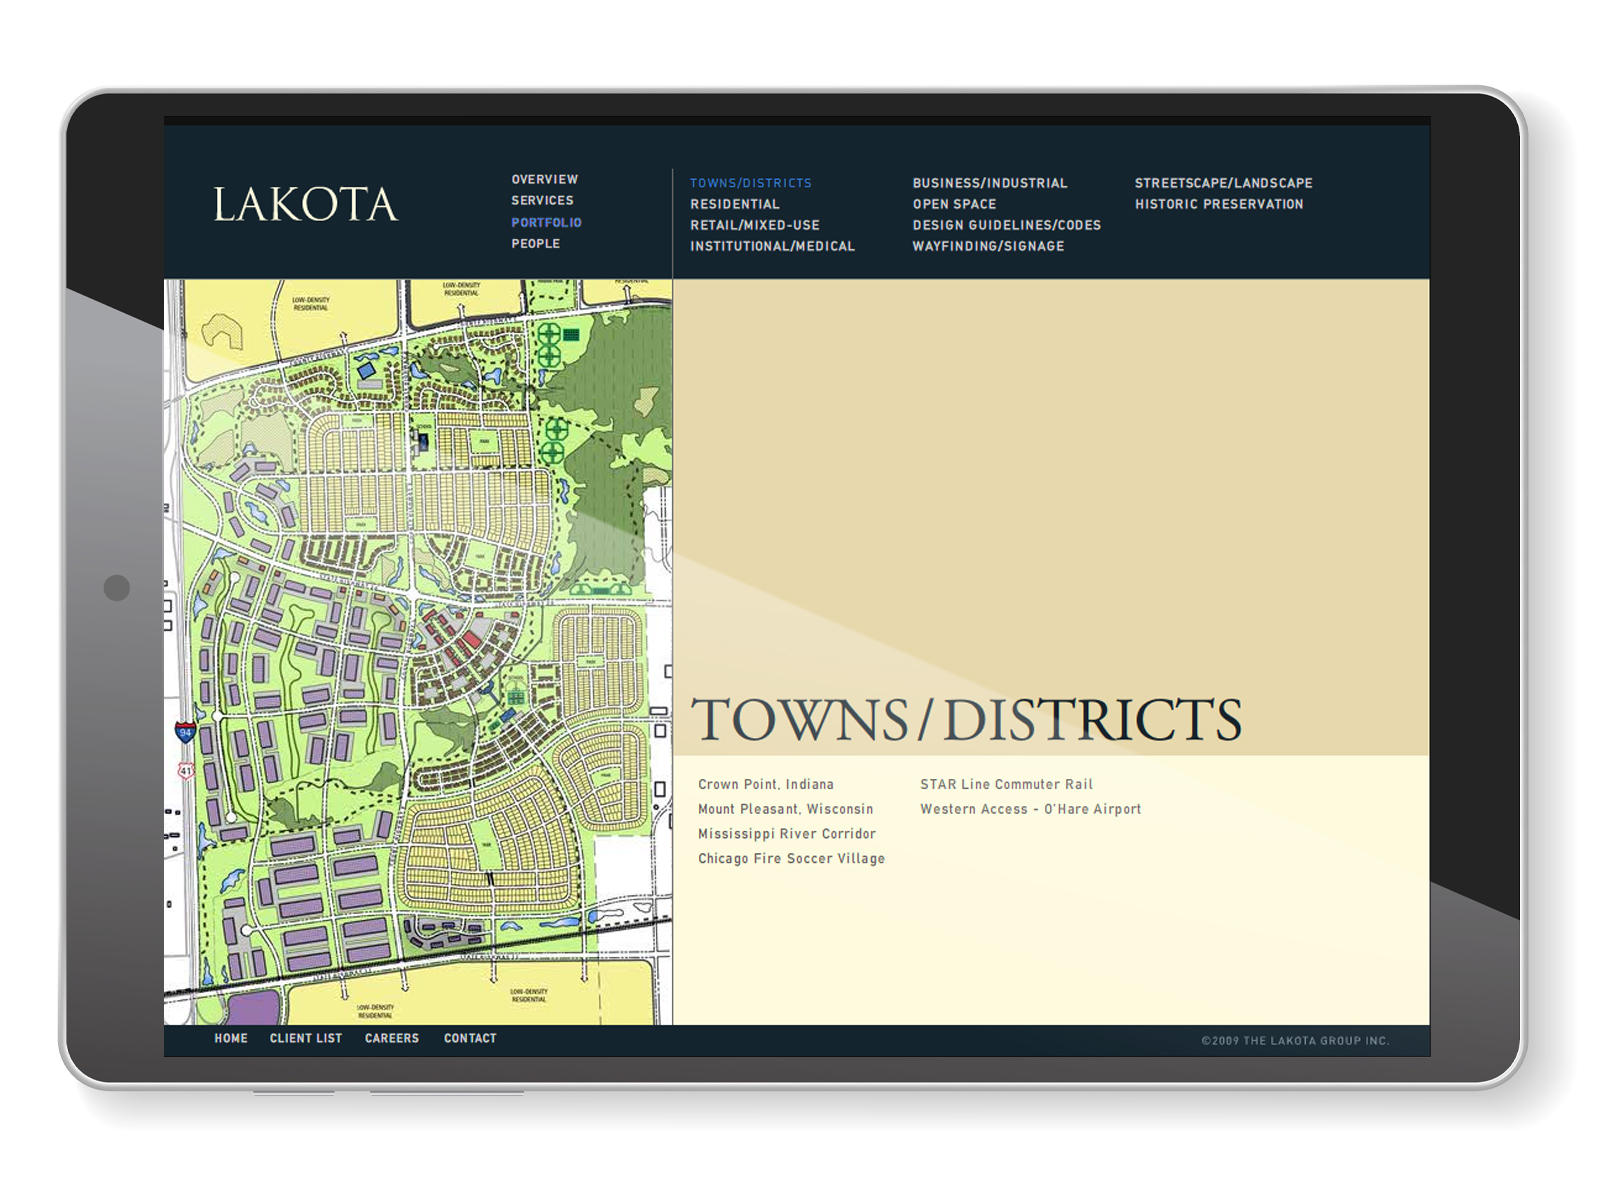Open the Client List page
Viewport: 1600px width, 1200px height.
click(306, 1039)
